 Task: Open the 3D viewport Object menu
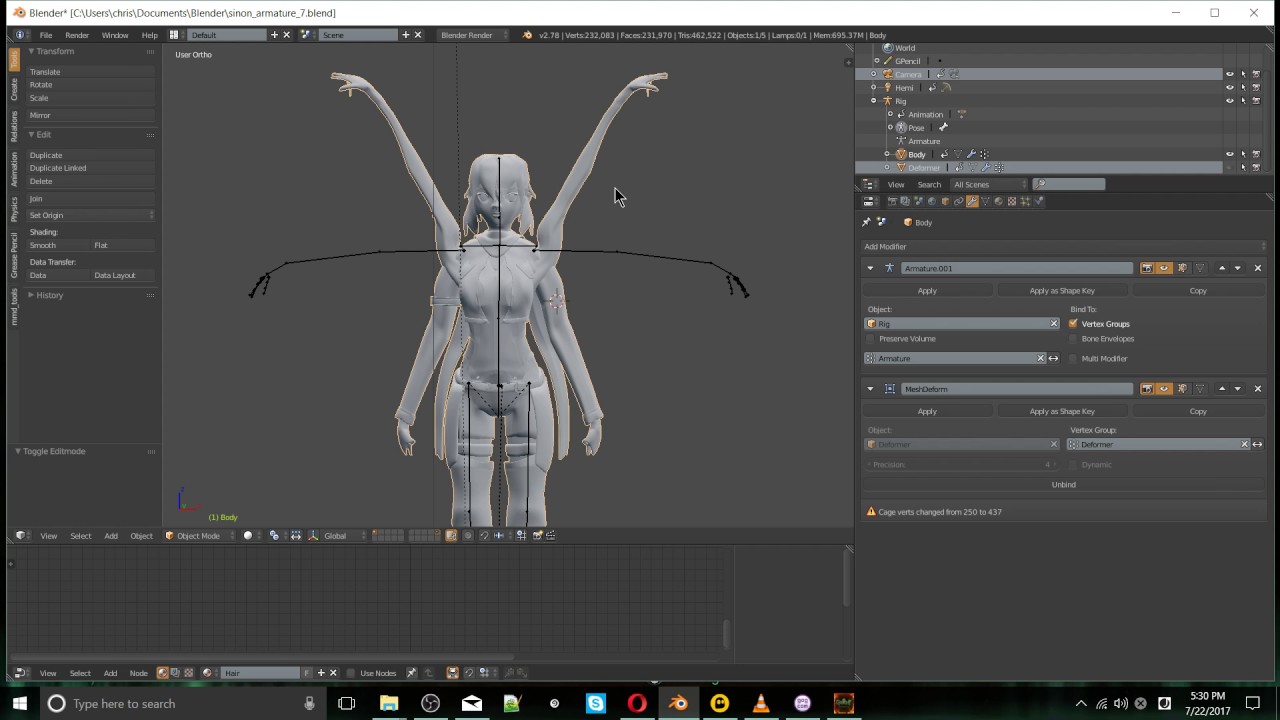[141, 536]
